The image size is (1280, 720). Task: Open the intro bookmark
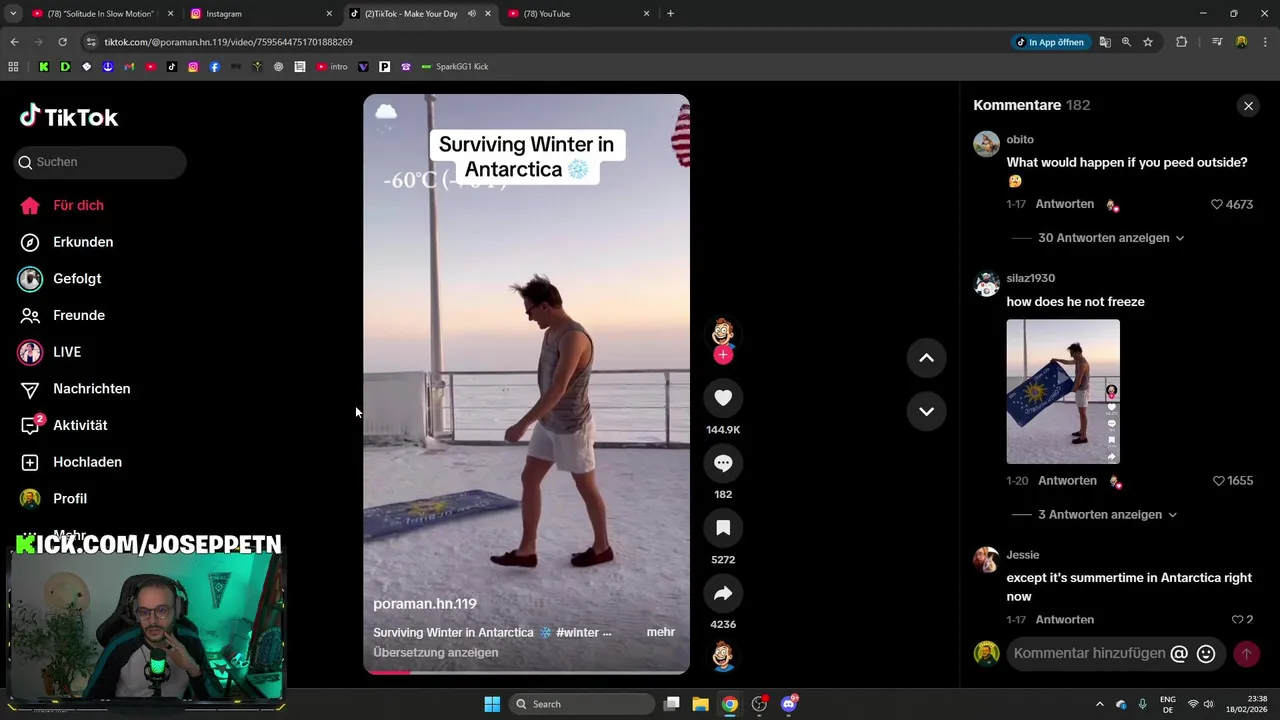coord(332,67)
